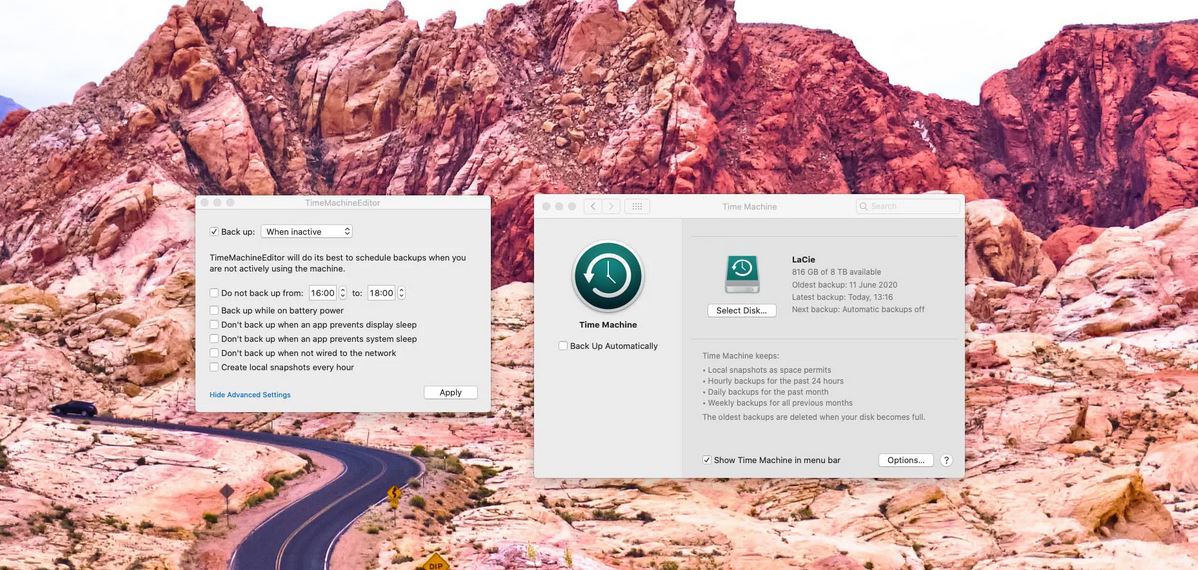This screenshot has width=1198, height=570.
Task: Click the LaCie disk name
Action: (804, 260)
